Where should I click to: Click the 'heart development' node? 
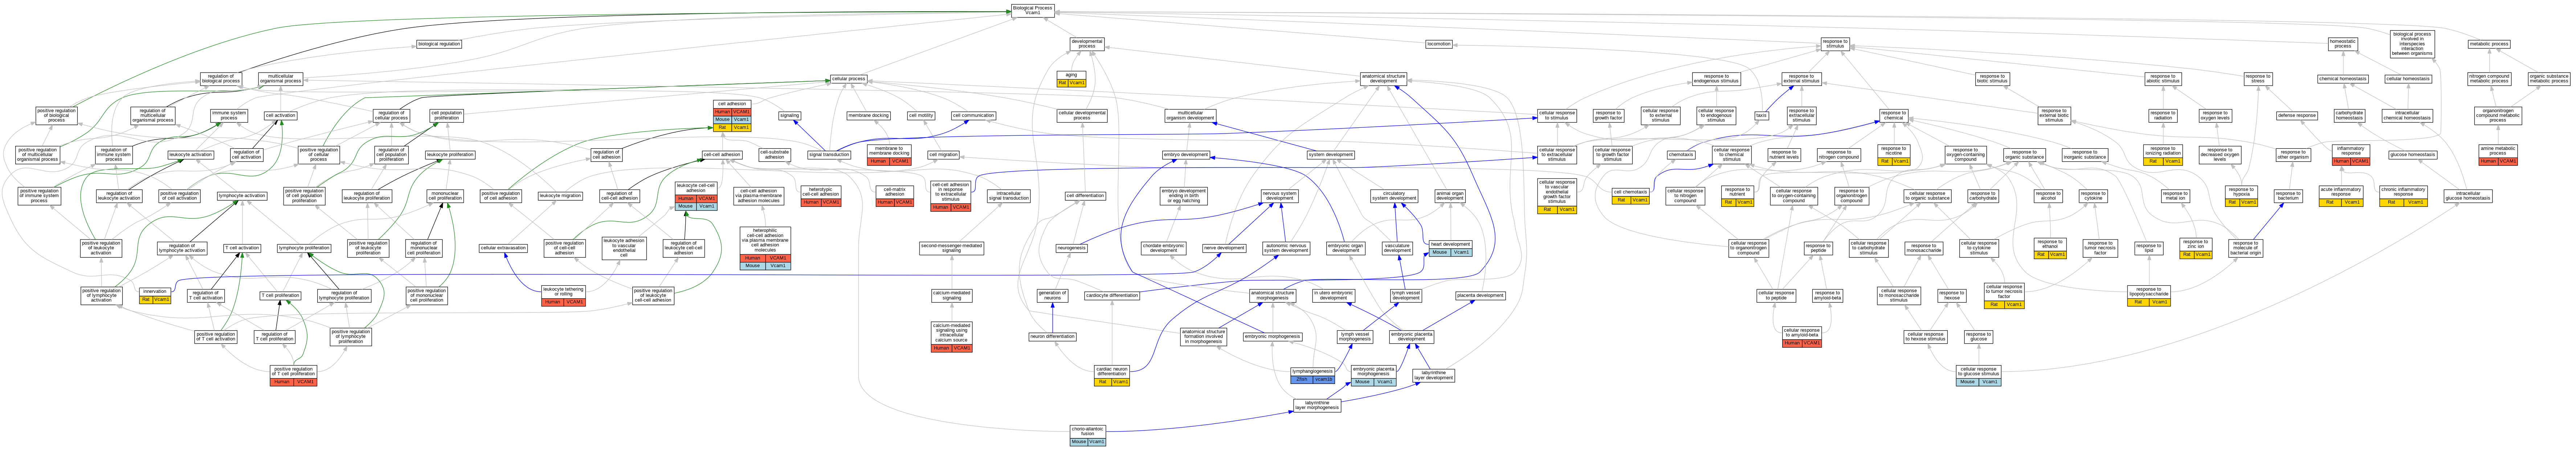point(1451,248)
